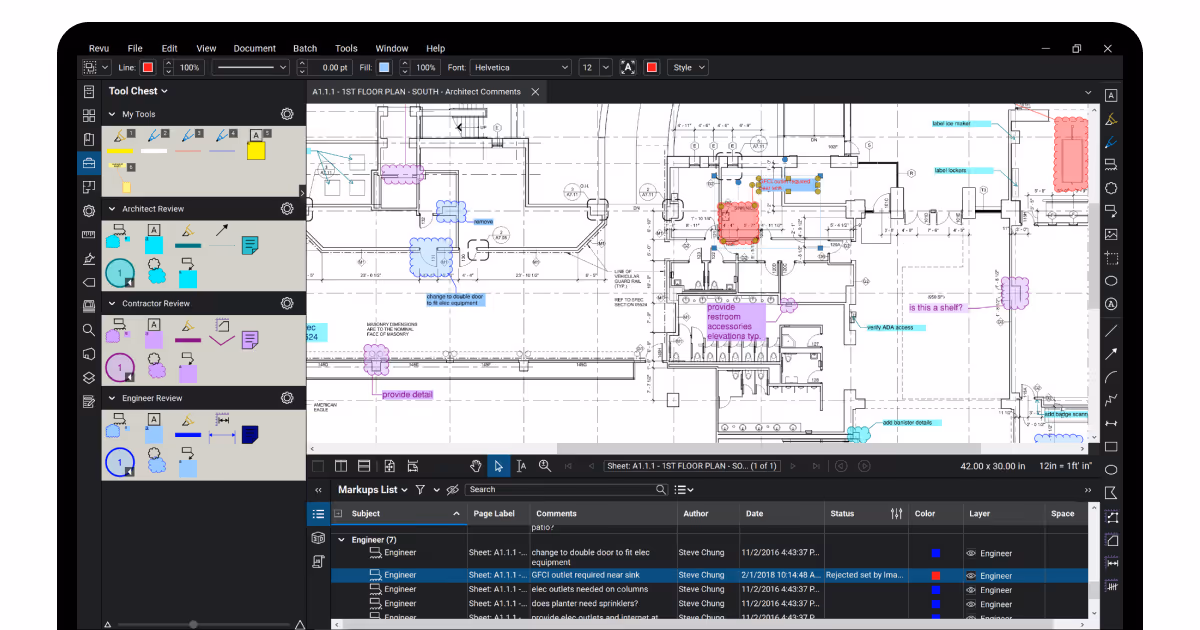Pick the cyan note tool in Architect Review
The width and height of the screenshot is (1200, 630).
250,243
